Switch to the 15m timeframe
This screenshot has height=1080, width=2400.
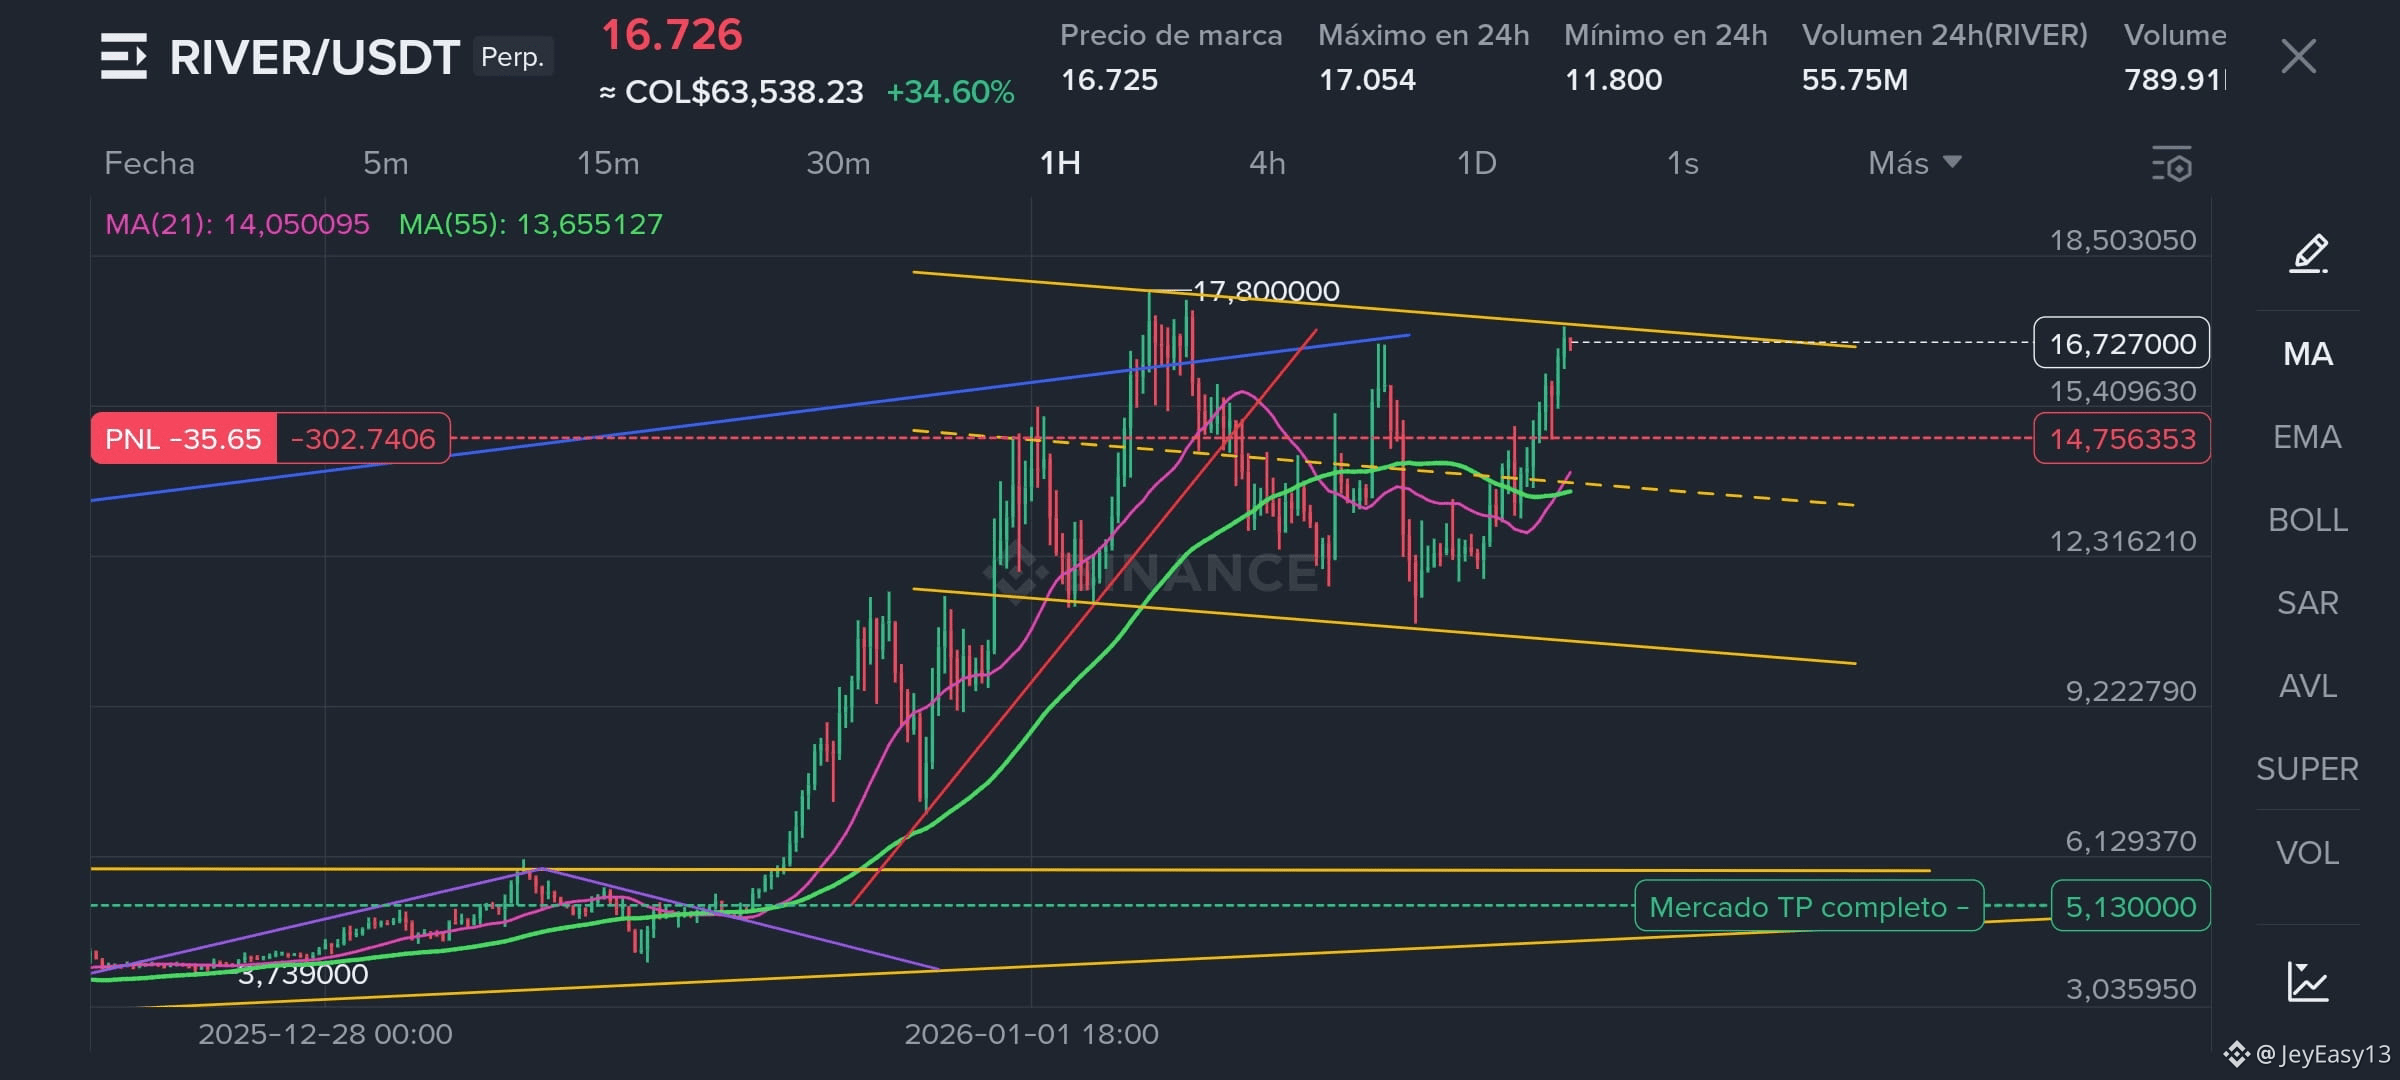pos(608,163)
